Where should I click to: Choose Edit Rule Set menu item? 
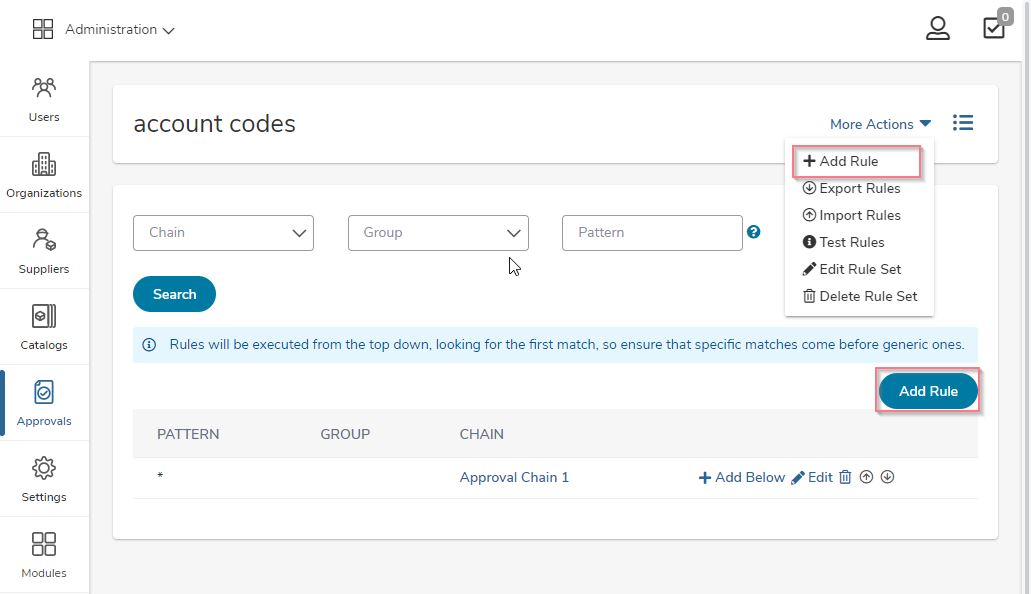[x=851, y=269]
